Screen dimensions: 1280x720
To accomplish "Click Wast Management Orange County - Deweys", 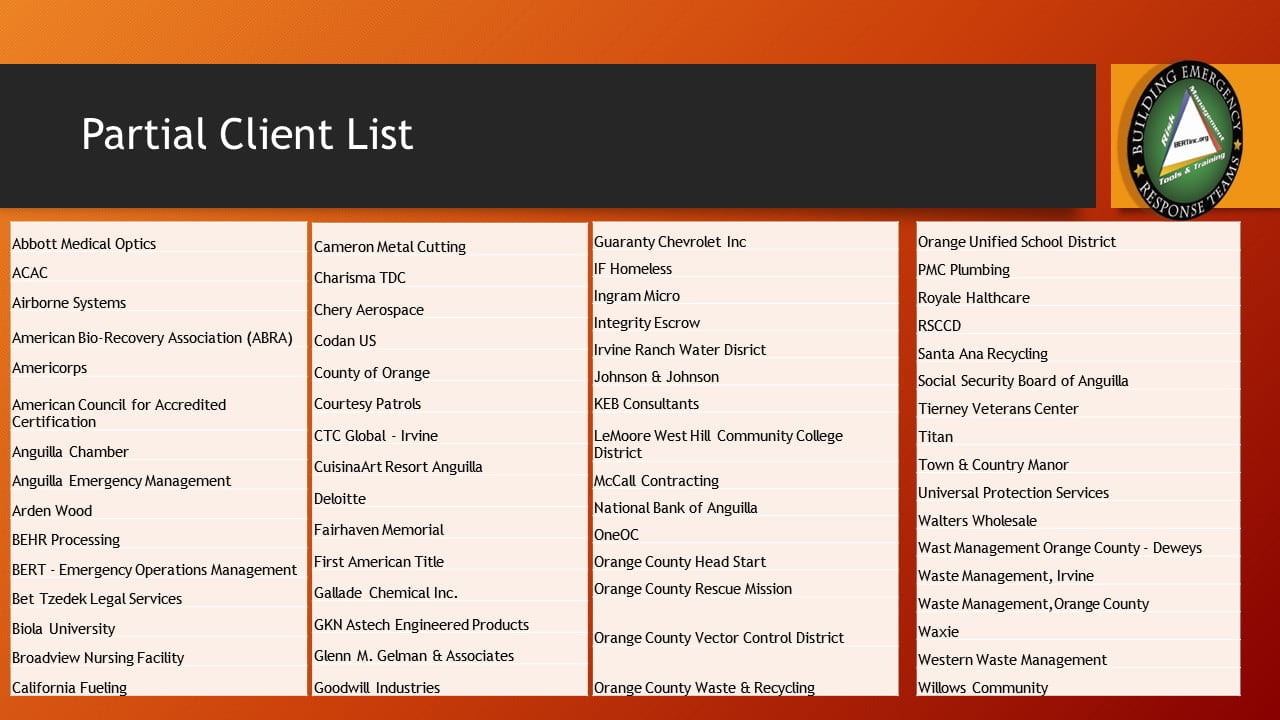I will 1060,548.
